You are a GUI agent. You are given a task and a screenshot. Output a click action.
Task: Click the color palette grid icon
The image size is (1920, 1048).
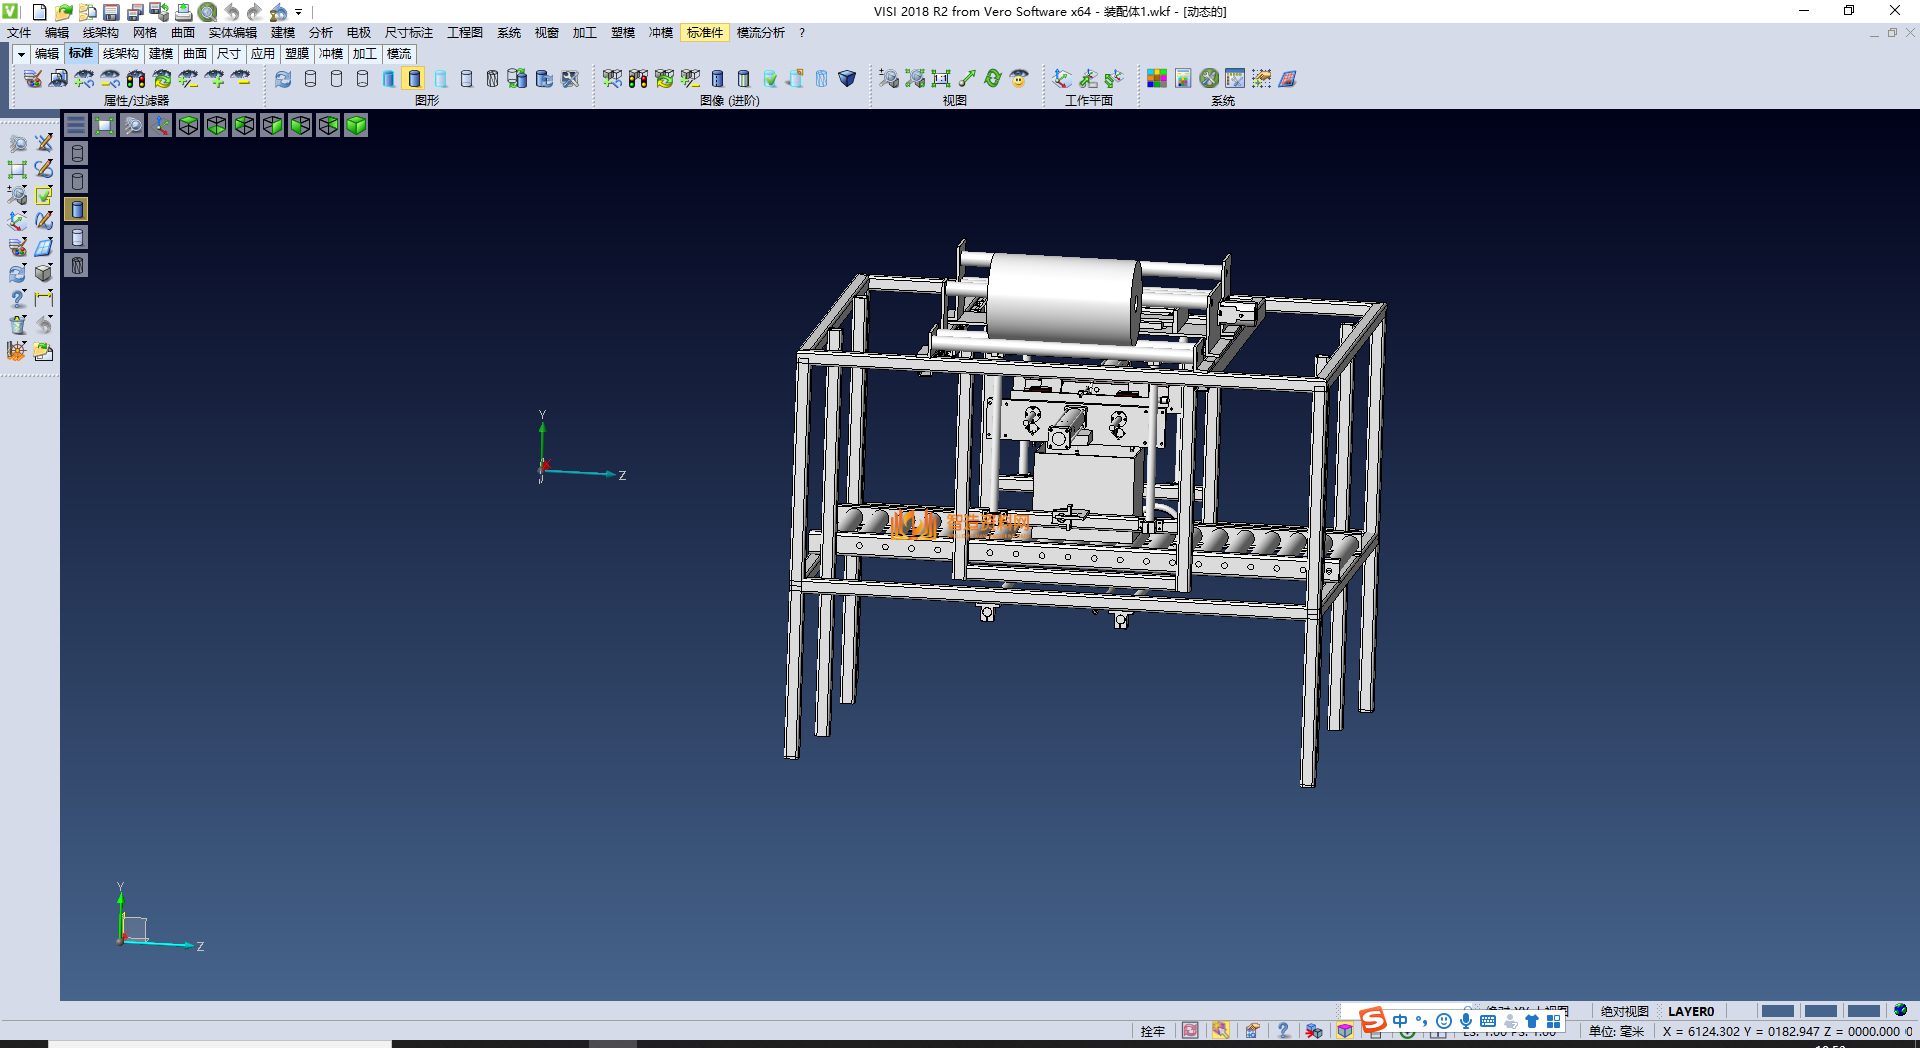(x=1156, y=79)
